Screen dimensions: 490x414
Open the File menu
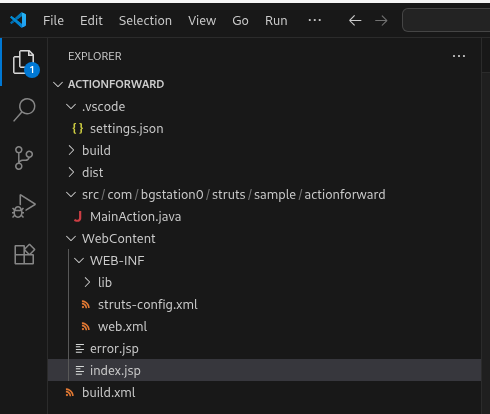53,21
